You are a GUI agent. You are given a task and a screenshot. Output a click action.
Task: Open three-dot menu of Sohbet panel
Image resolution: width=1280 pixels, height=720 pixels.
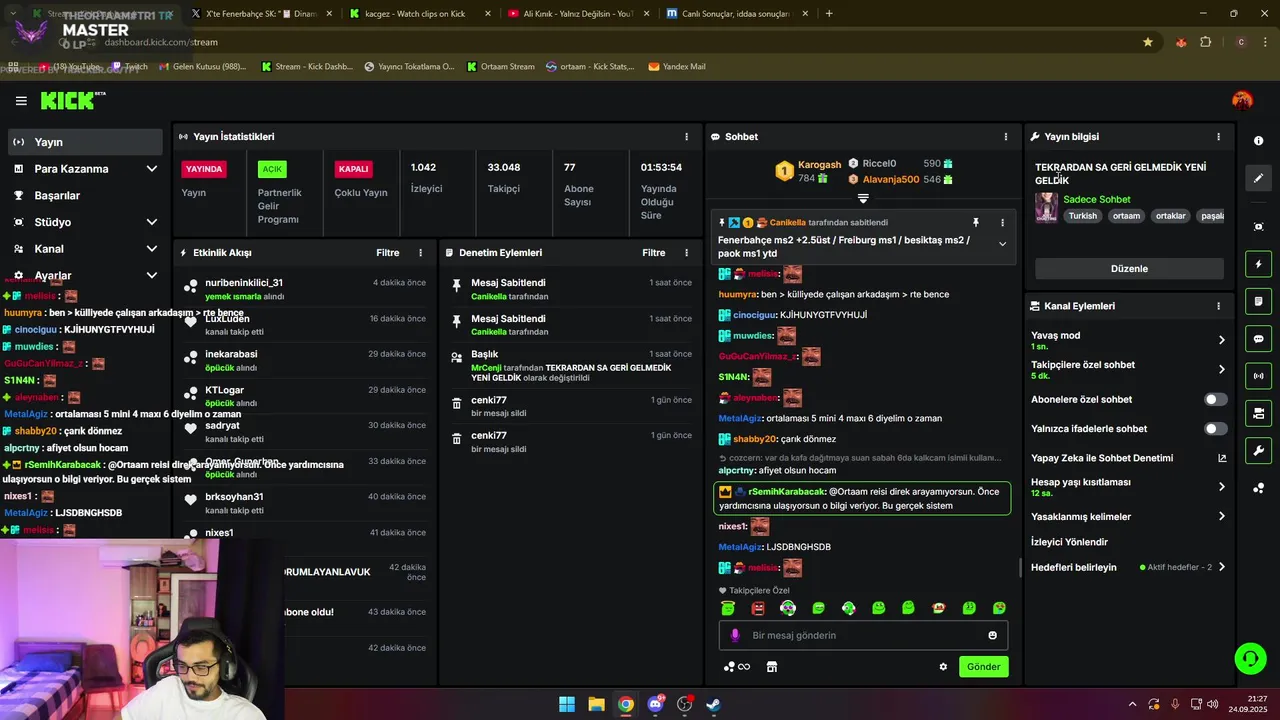coord(1006,136)
